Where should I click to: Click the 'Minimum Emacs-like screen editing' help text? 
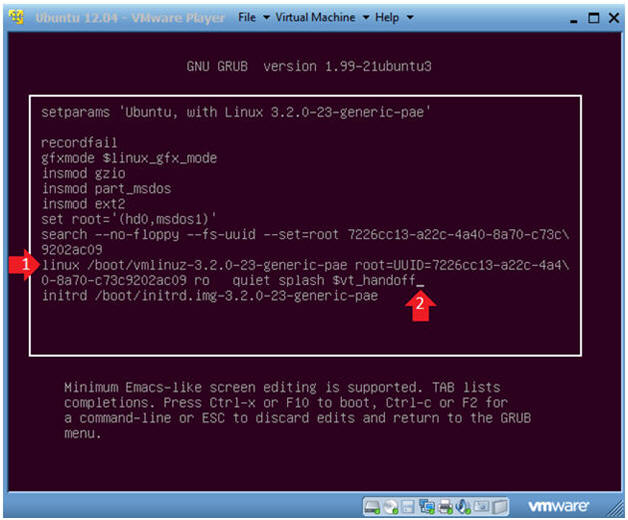tap(297, 410)
